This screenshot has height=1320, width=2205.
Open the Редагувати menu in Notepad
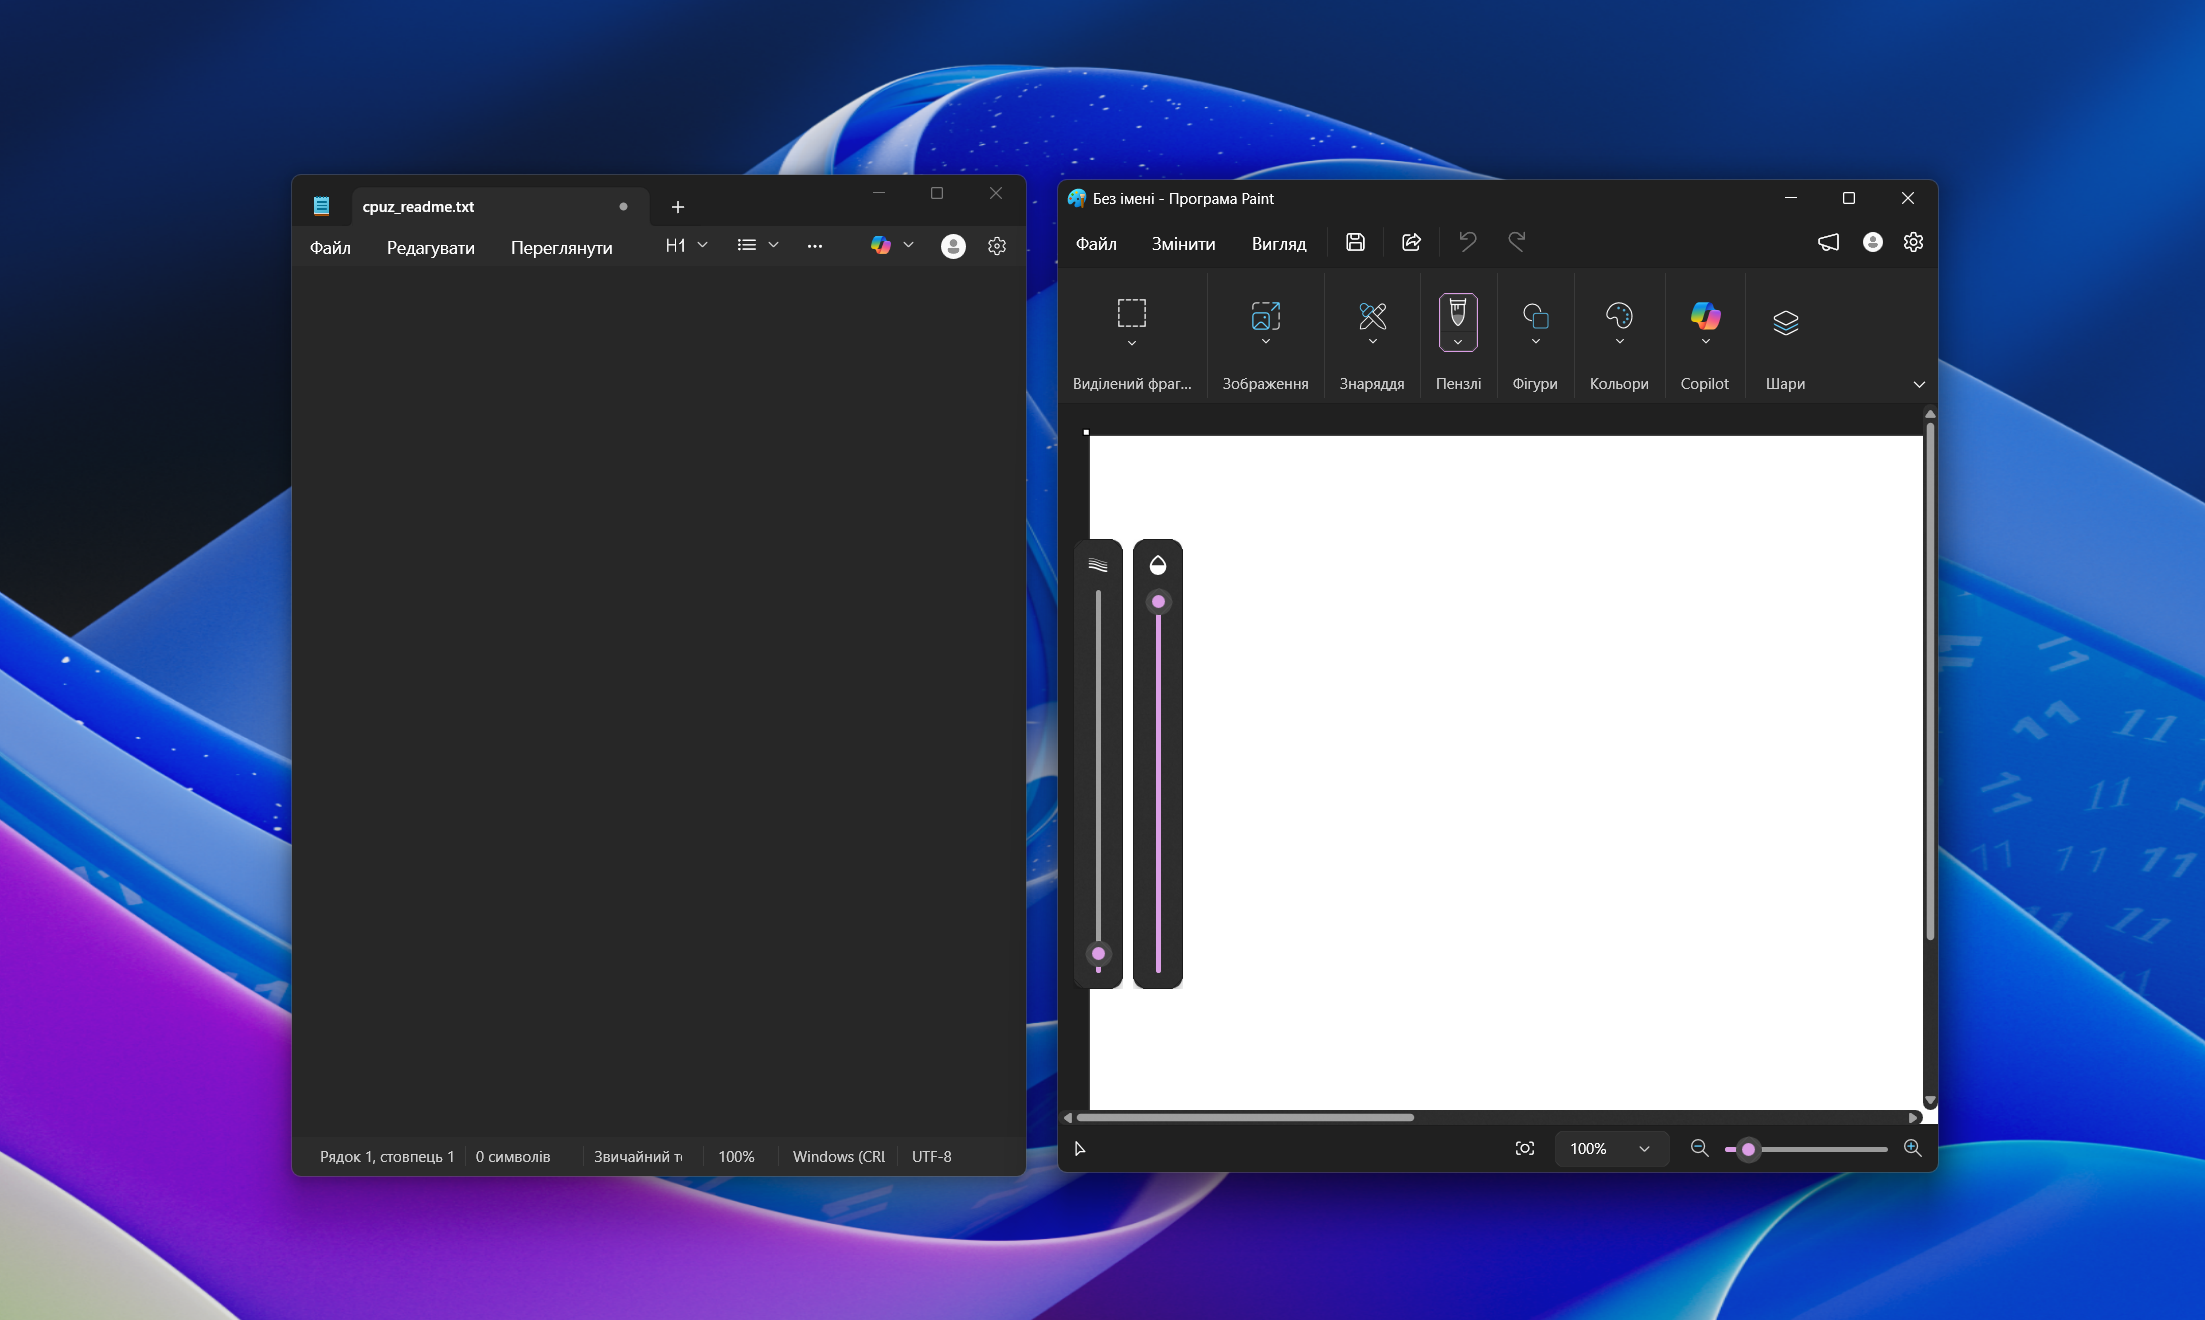click(x=430, y=248)
